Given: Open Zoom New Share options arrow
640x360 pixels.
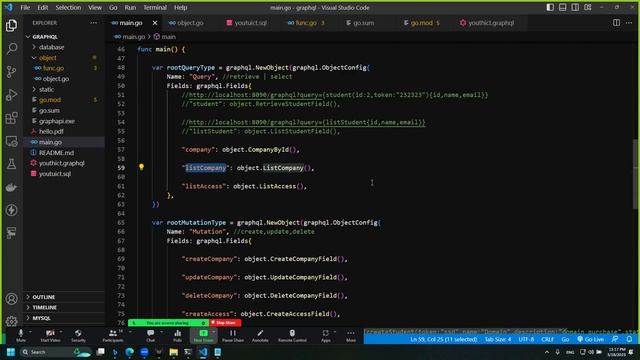Looking at the screenshot, I should coord(213,332).
